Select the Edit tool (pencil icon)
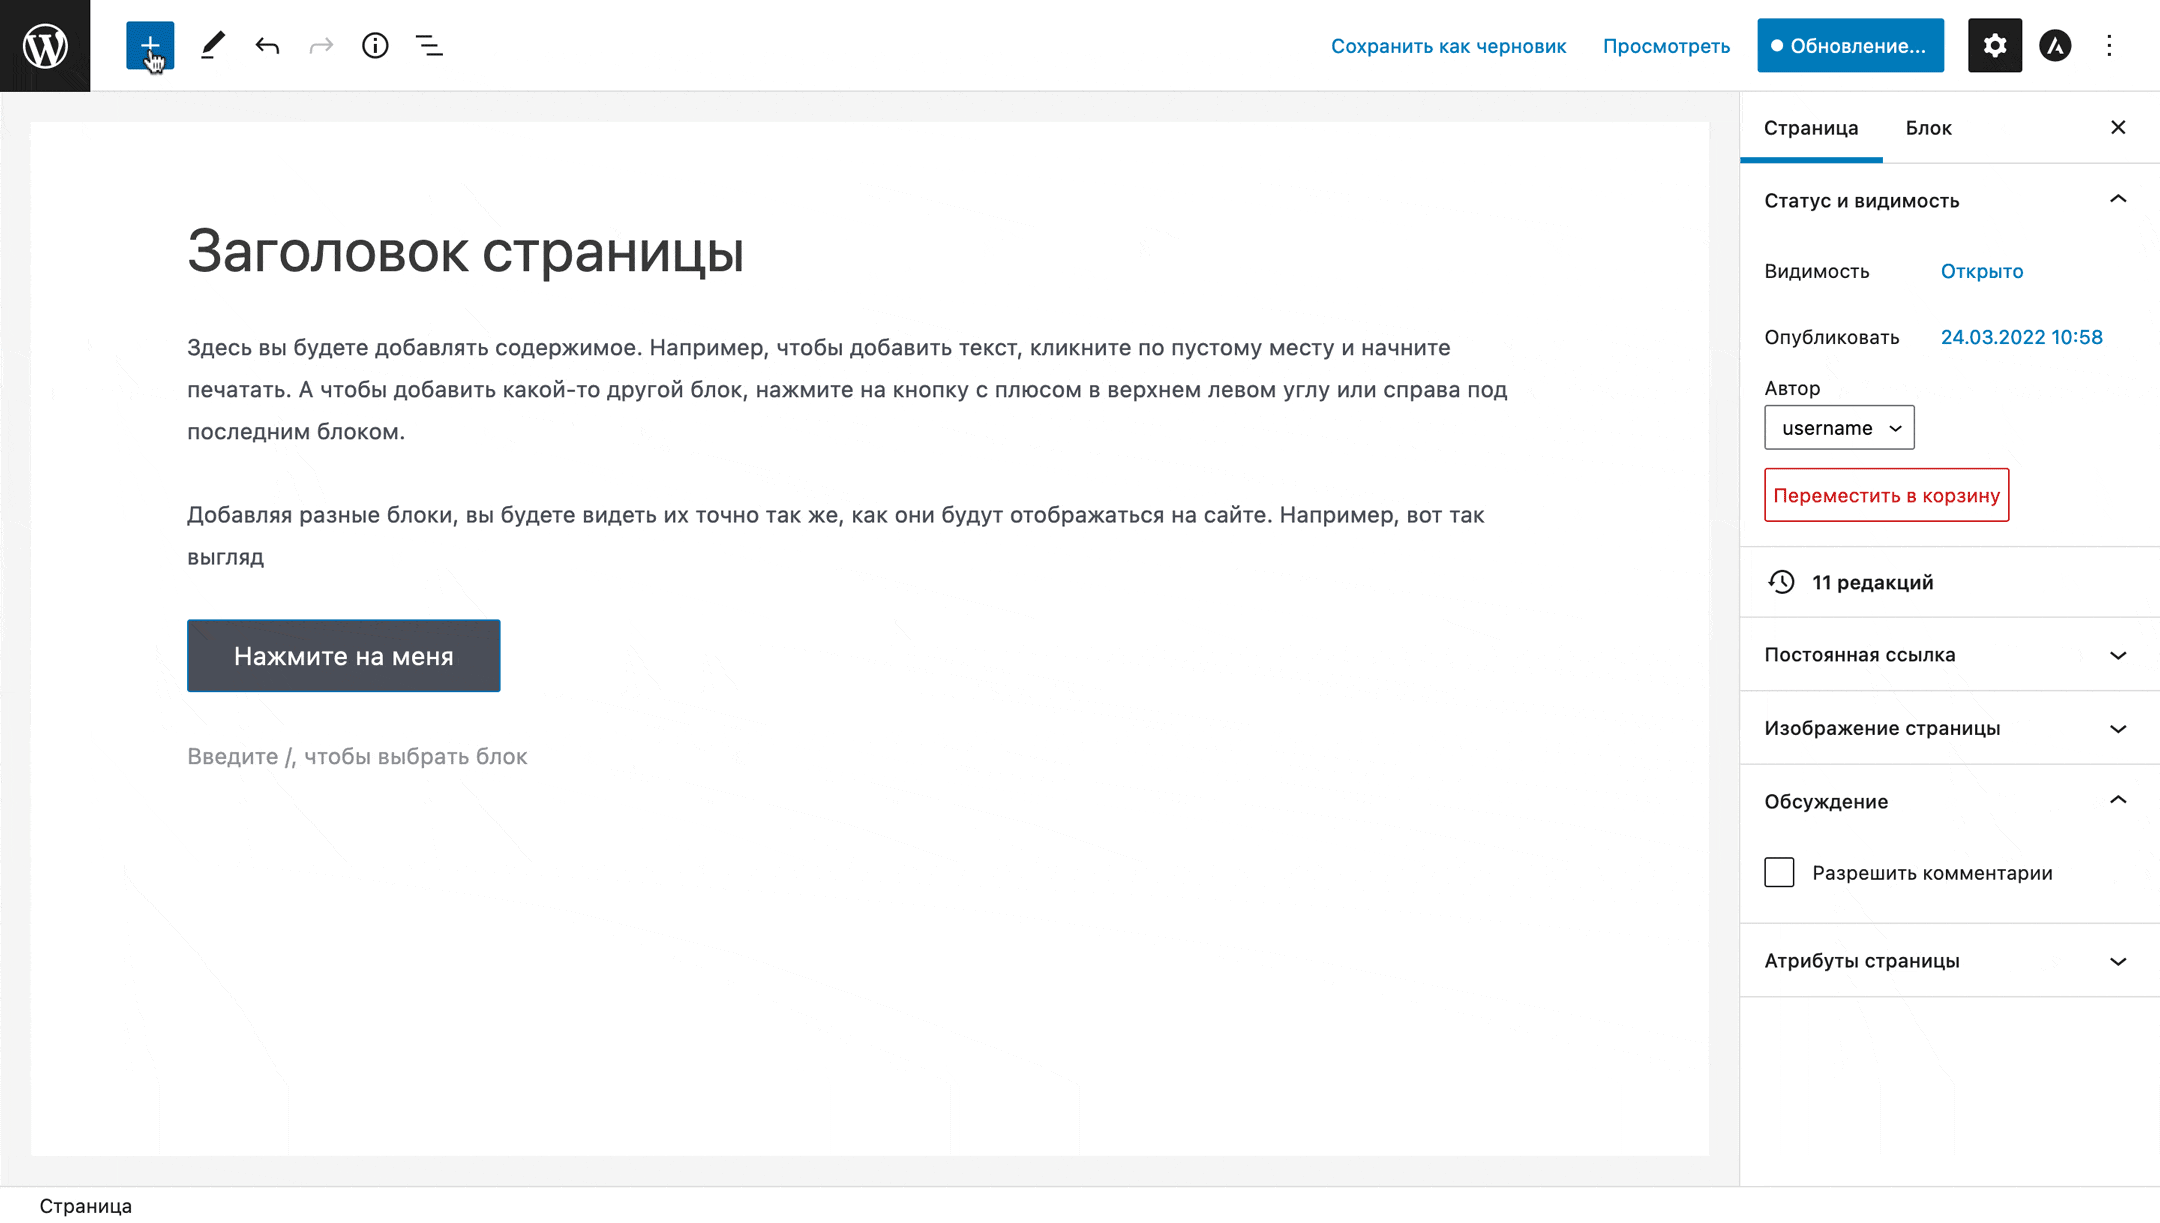 [x=209, y=45]
